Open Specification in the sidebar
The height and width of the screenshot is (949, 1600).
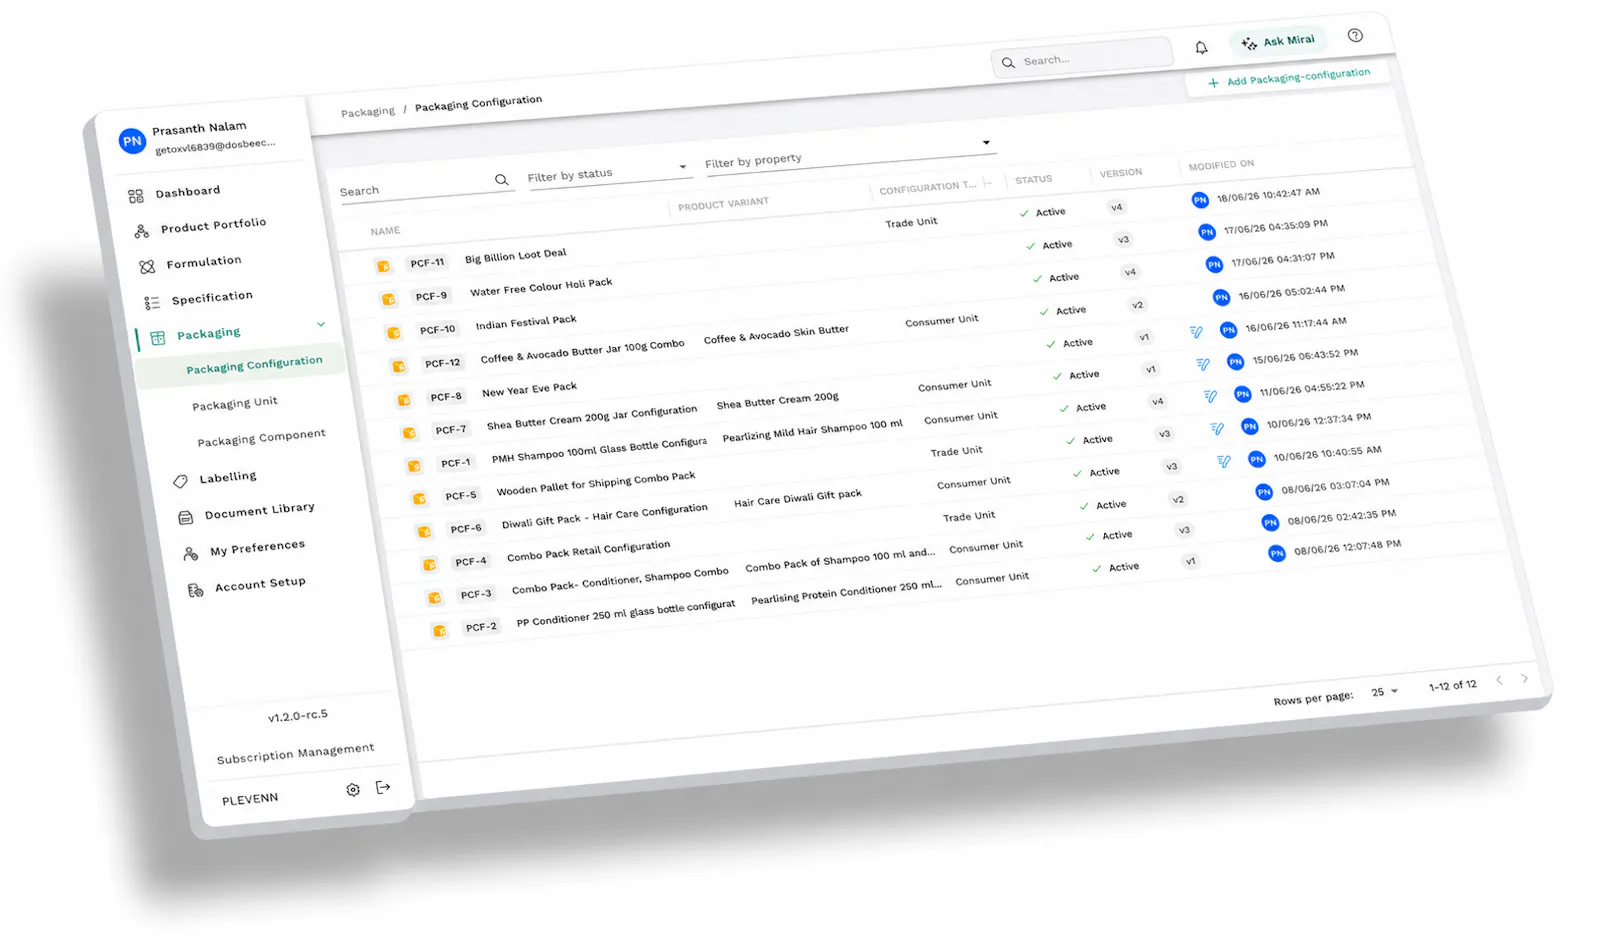[x=211, y=297]
